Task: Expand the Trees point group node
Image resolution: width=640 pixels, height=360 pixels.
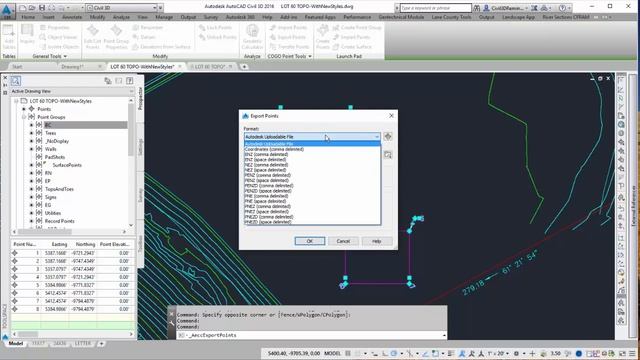Action: [32, 133]
